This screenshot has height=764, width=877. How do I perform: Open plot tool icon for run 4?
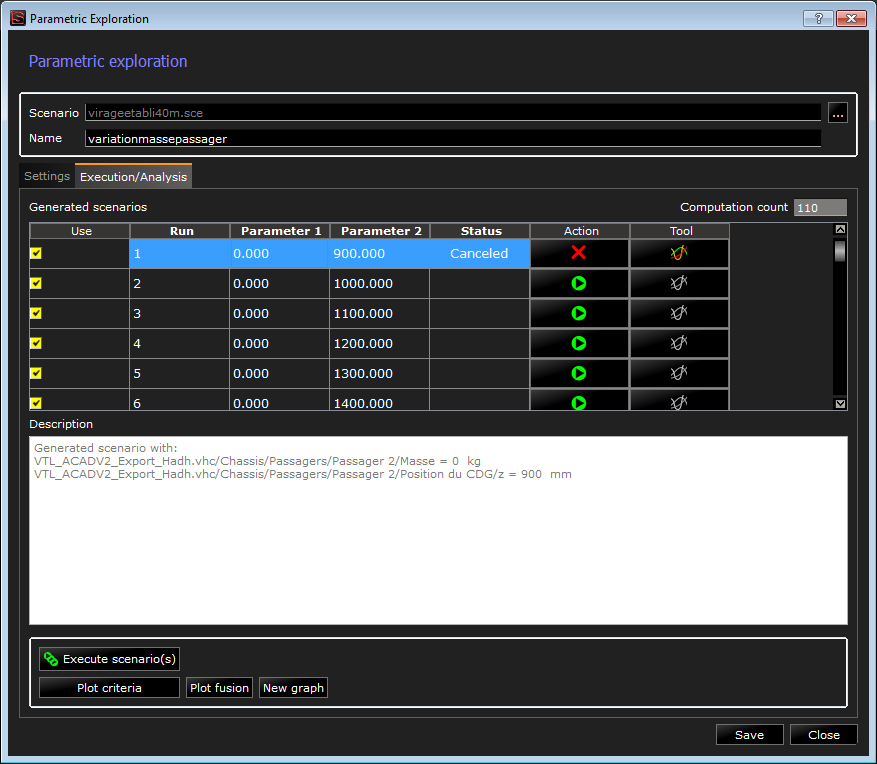[x=679, y=343]
